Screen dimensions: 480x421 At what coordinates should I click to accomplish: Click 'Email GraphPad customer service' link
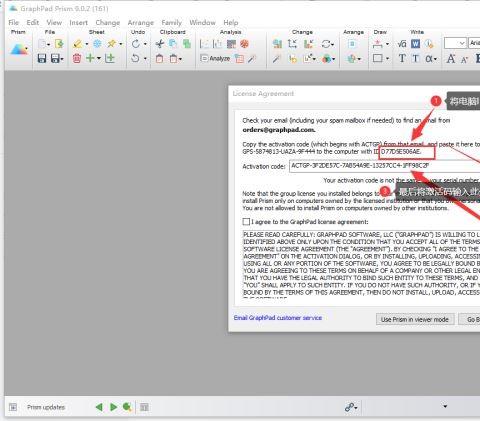tap(278, 318)
